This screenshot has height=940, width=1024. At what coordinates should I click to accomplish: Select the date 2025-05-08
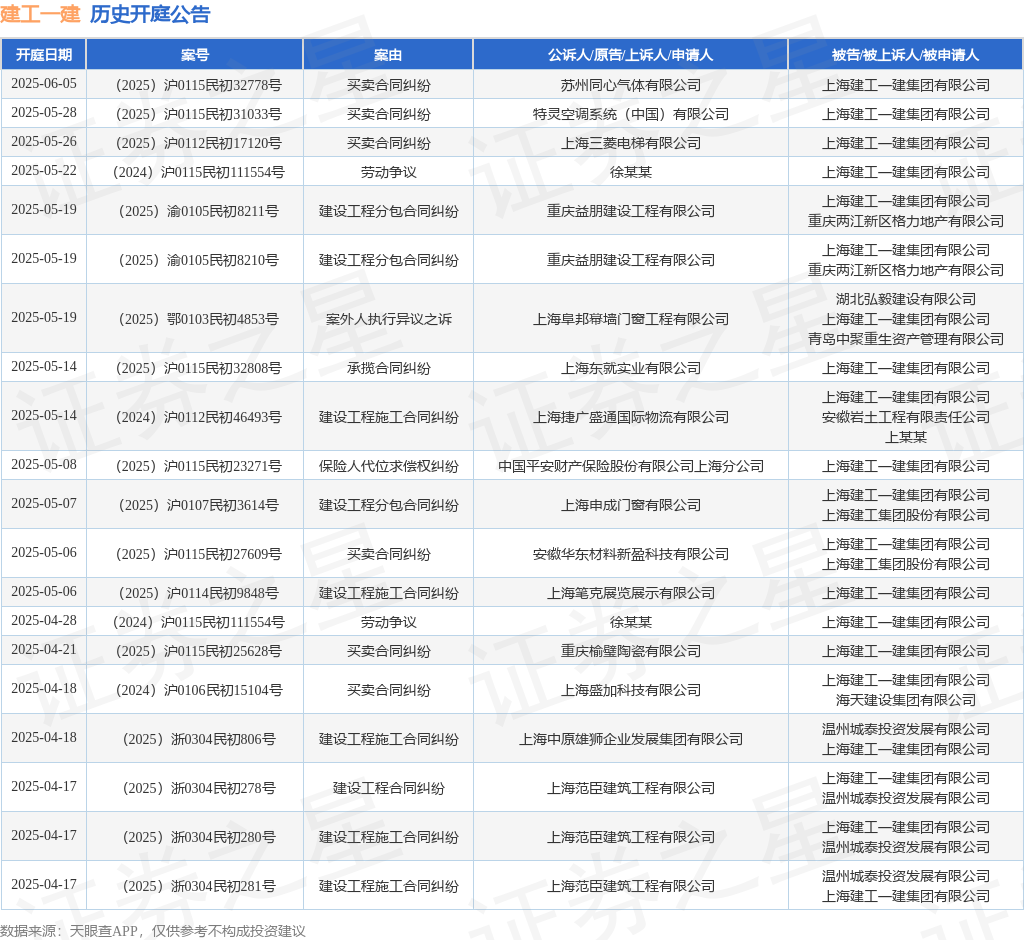[x=44, y=464]
